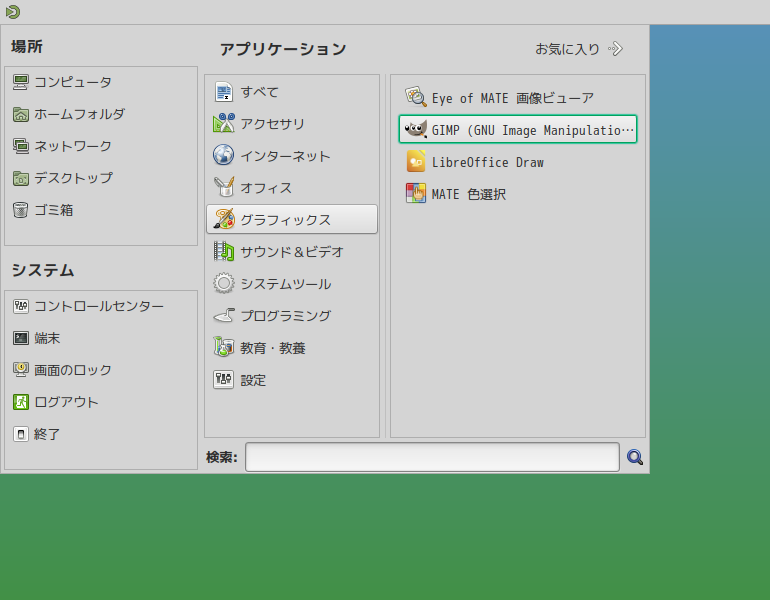Select the インターネット globe icon
This screenshot has width=770, height=600.
[223, 156]
